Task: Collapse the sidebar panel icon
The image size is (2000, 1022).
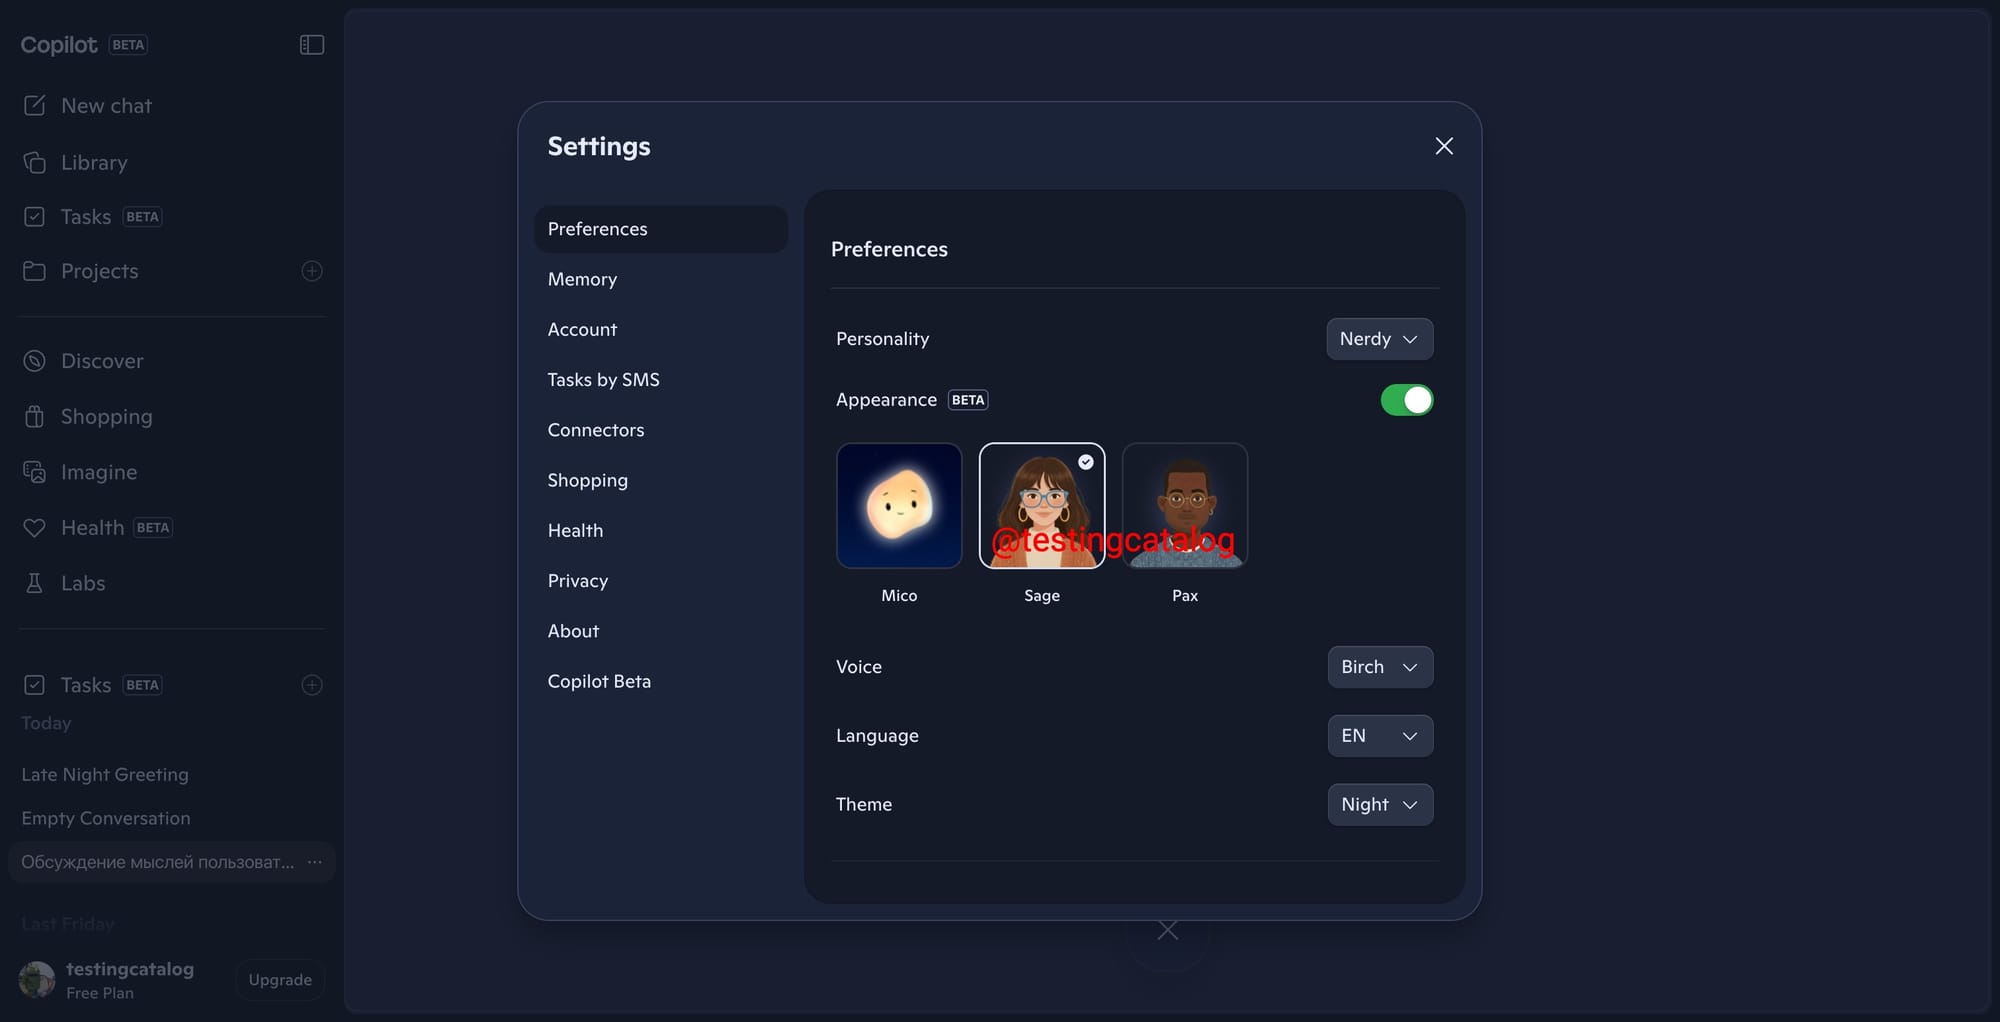Action: click(312, 45)
